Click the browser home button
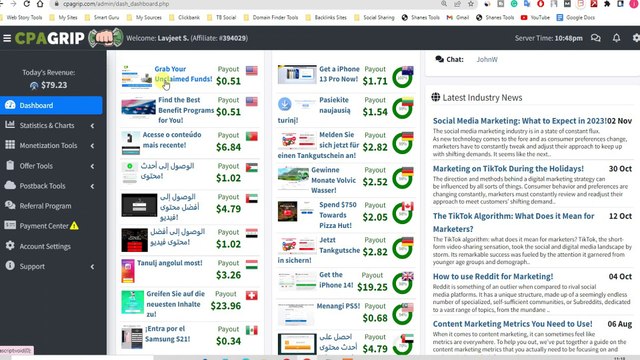This screenshot has width=640, height=360. coord(40,4)
